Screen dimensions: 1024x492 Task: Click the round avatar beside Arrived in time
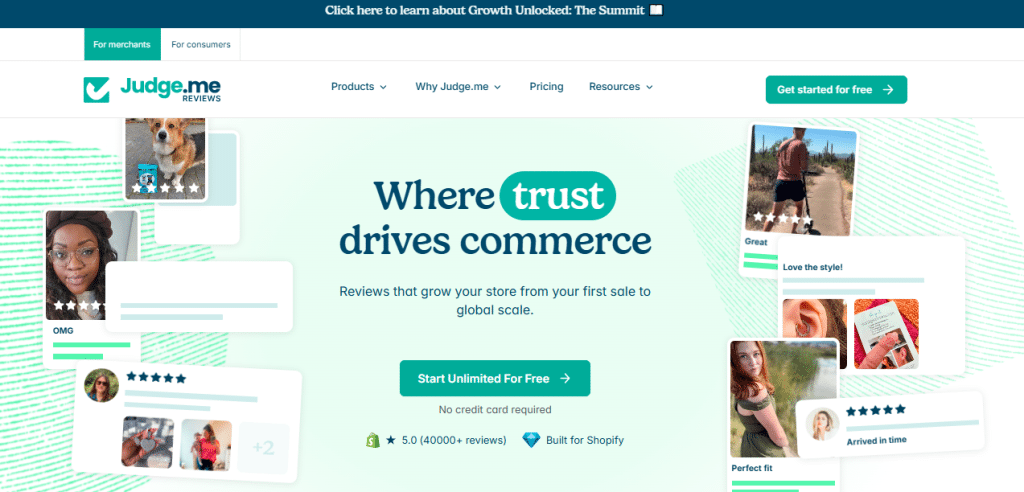tap(822, 425)
